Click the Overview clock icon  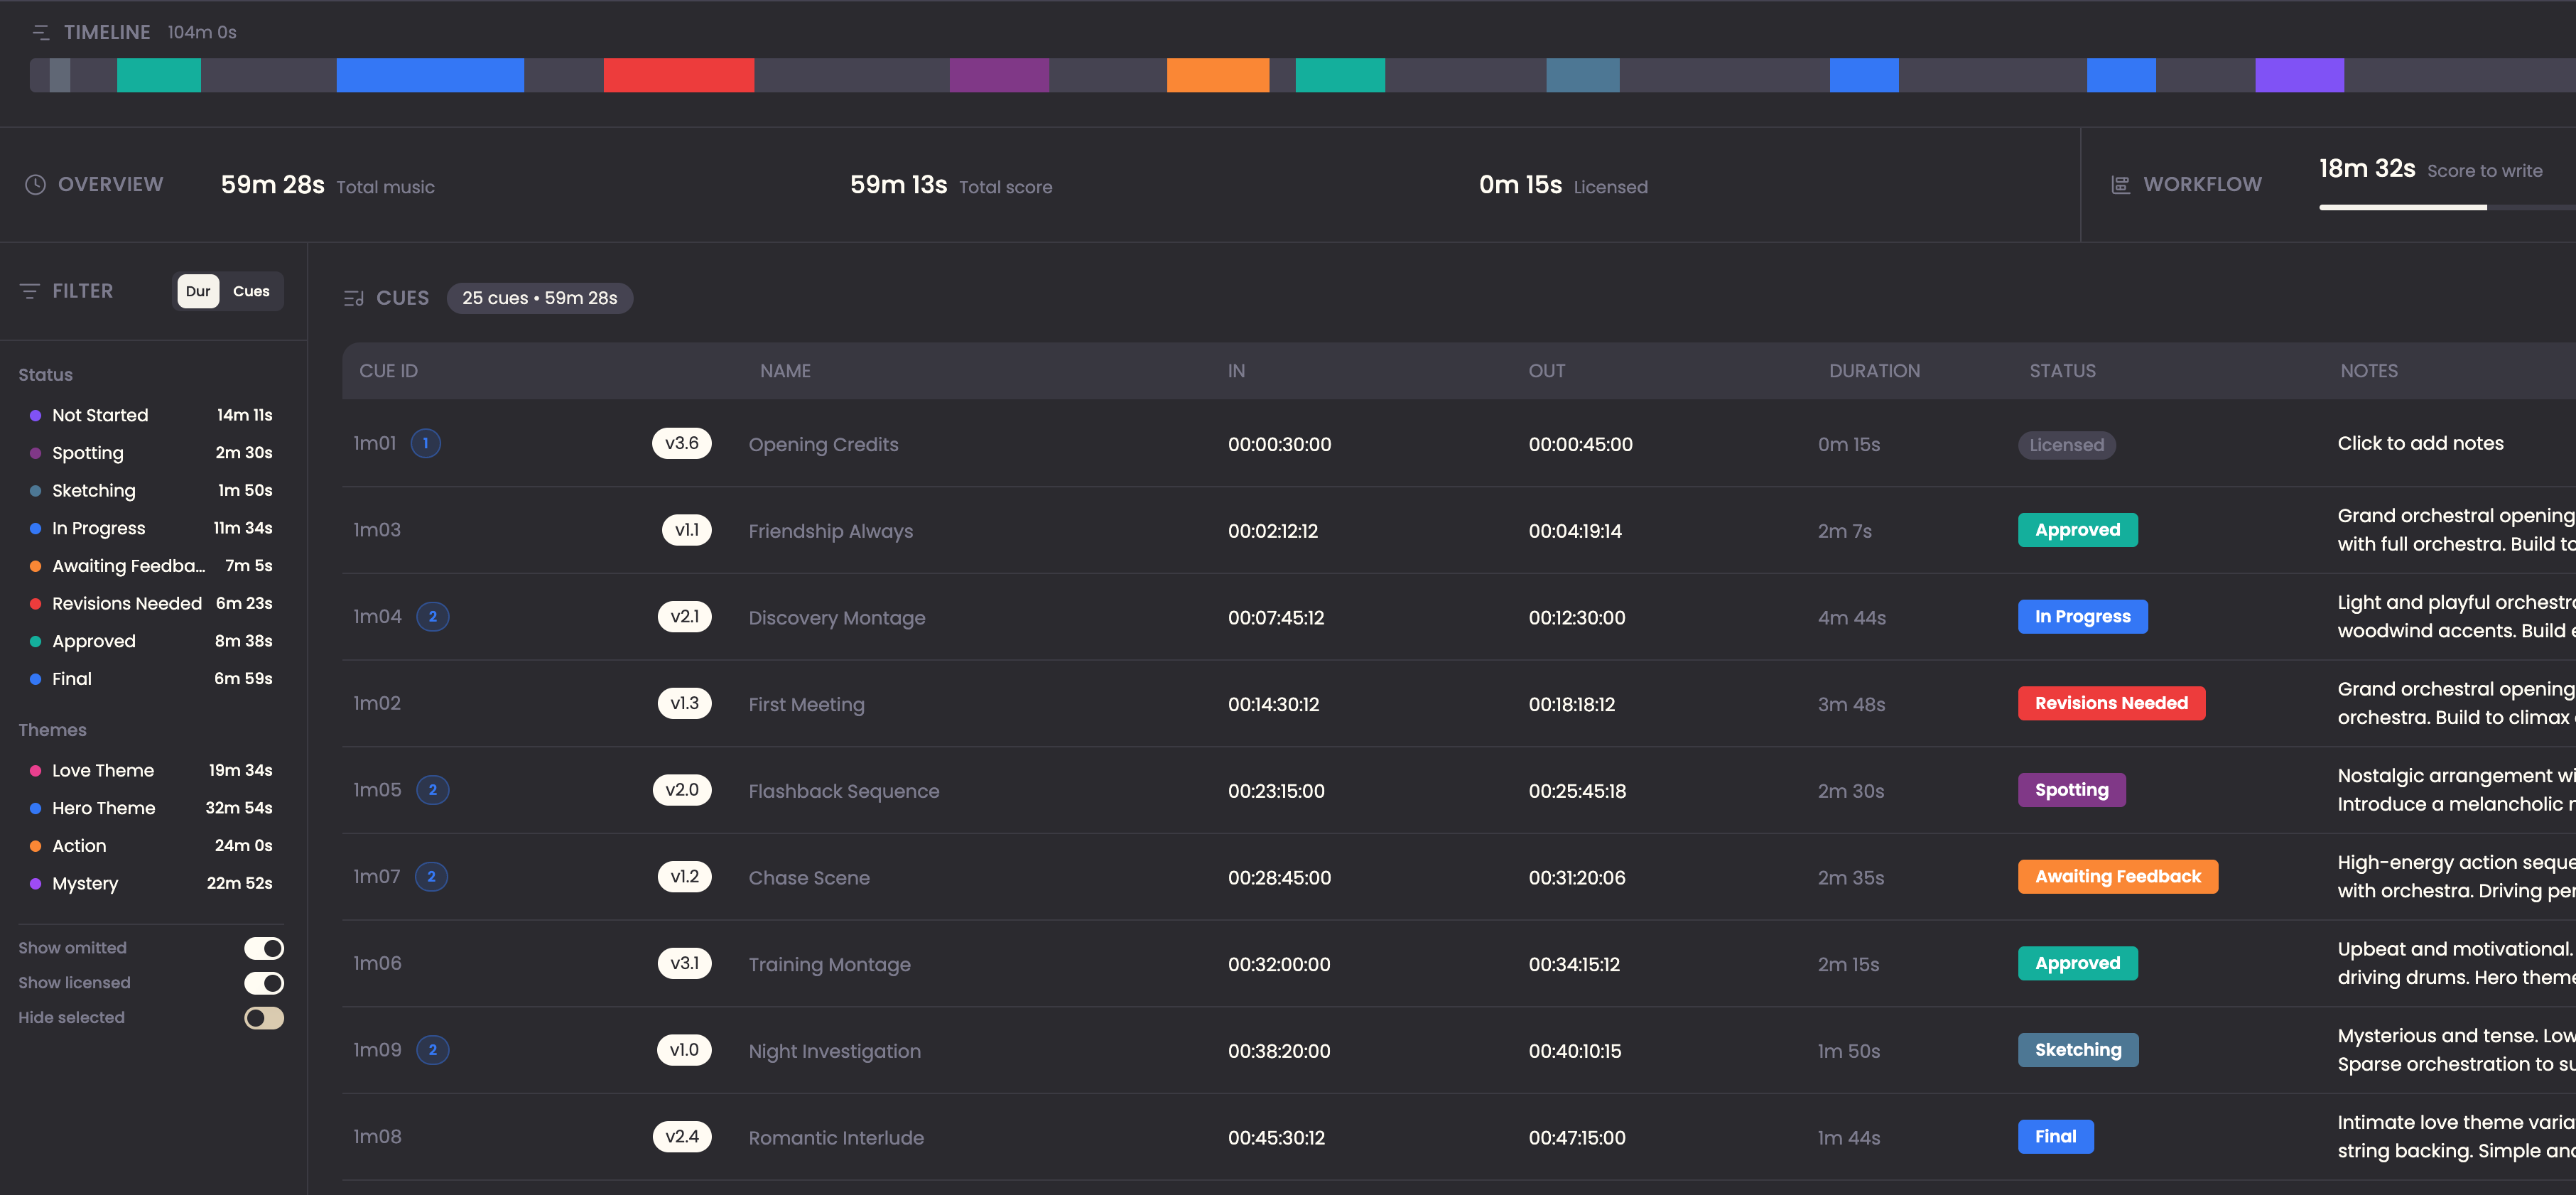(35, 185)
